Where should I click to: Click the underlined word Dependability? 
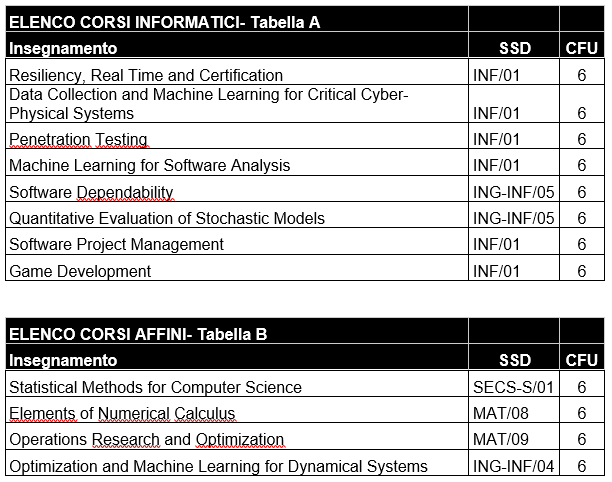pyautogui.click(x=125, y=192)
